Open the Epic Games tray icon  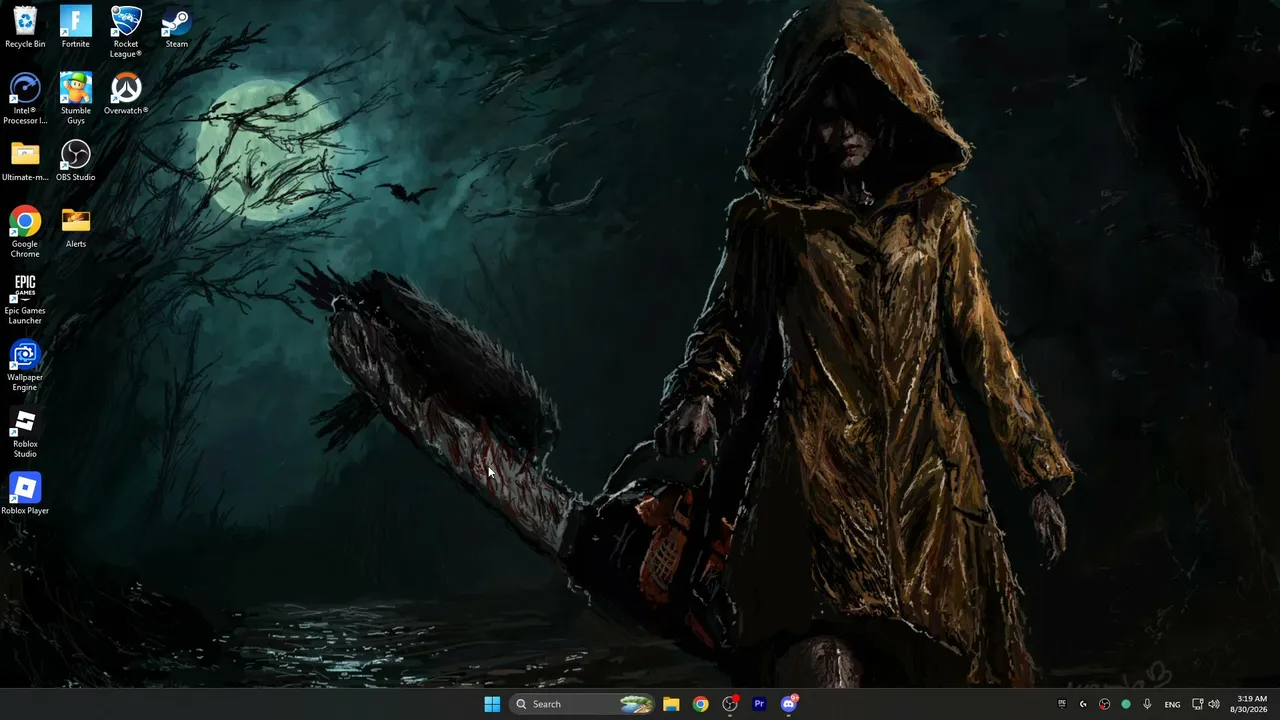(1061, 704)
